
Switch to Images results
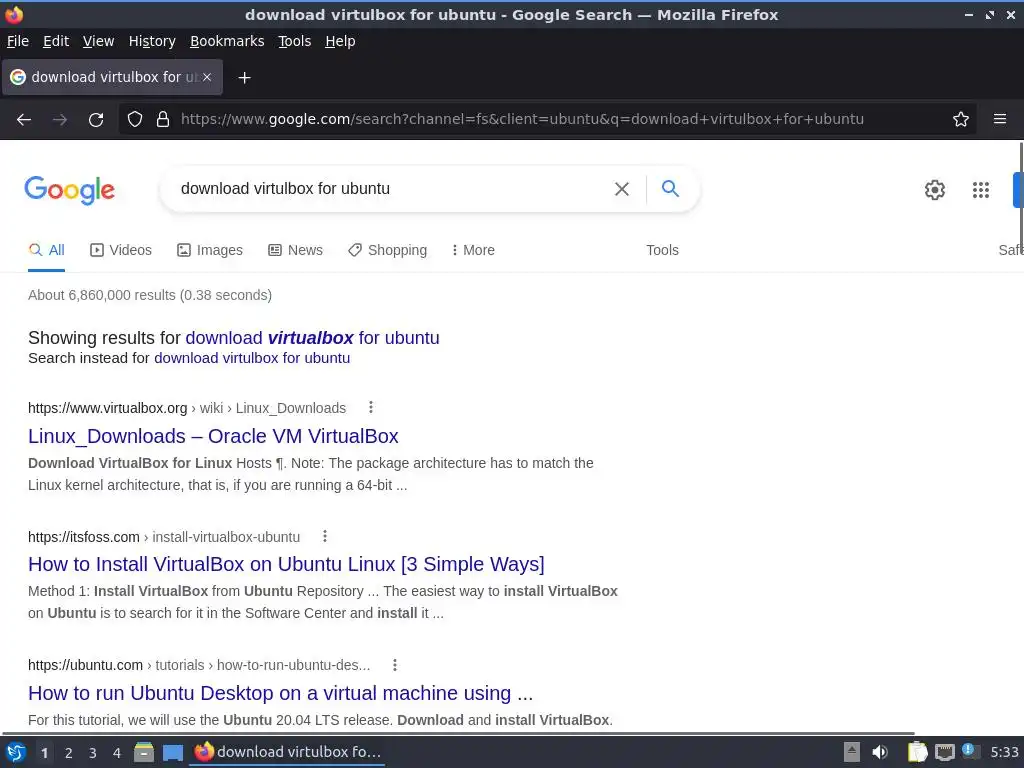(210, 250)
